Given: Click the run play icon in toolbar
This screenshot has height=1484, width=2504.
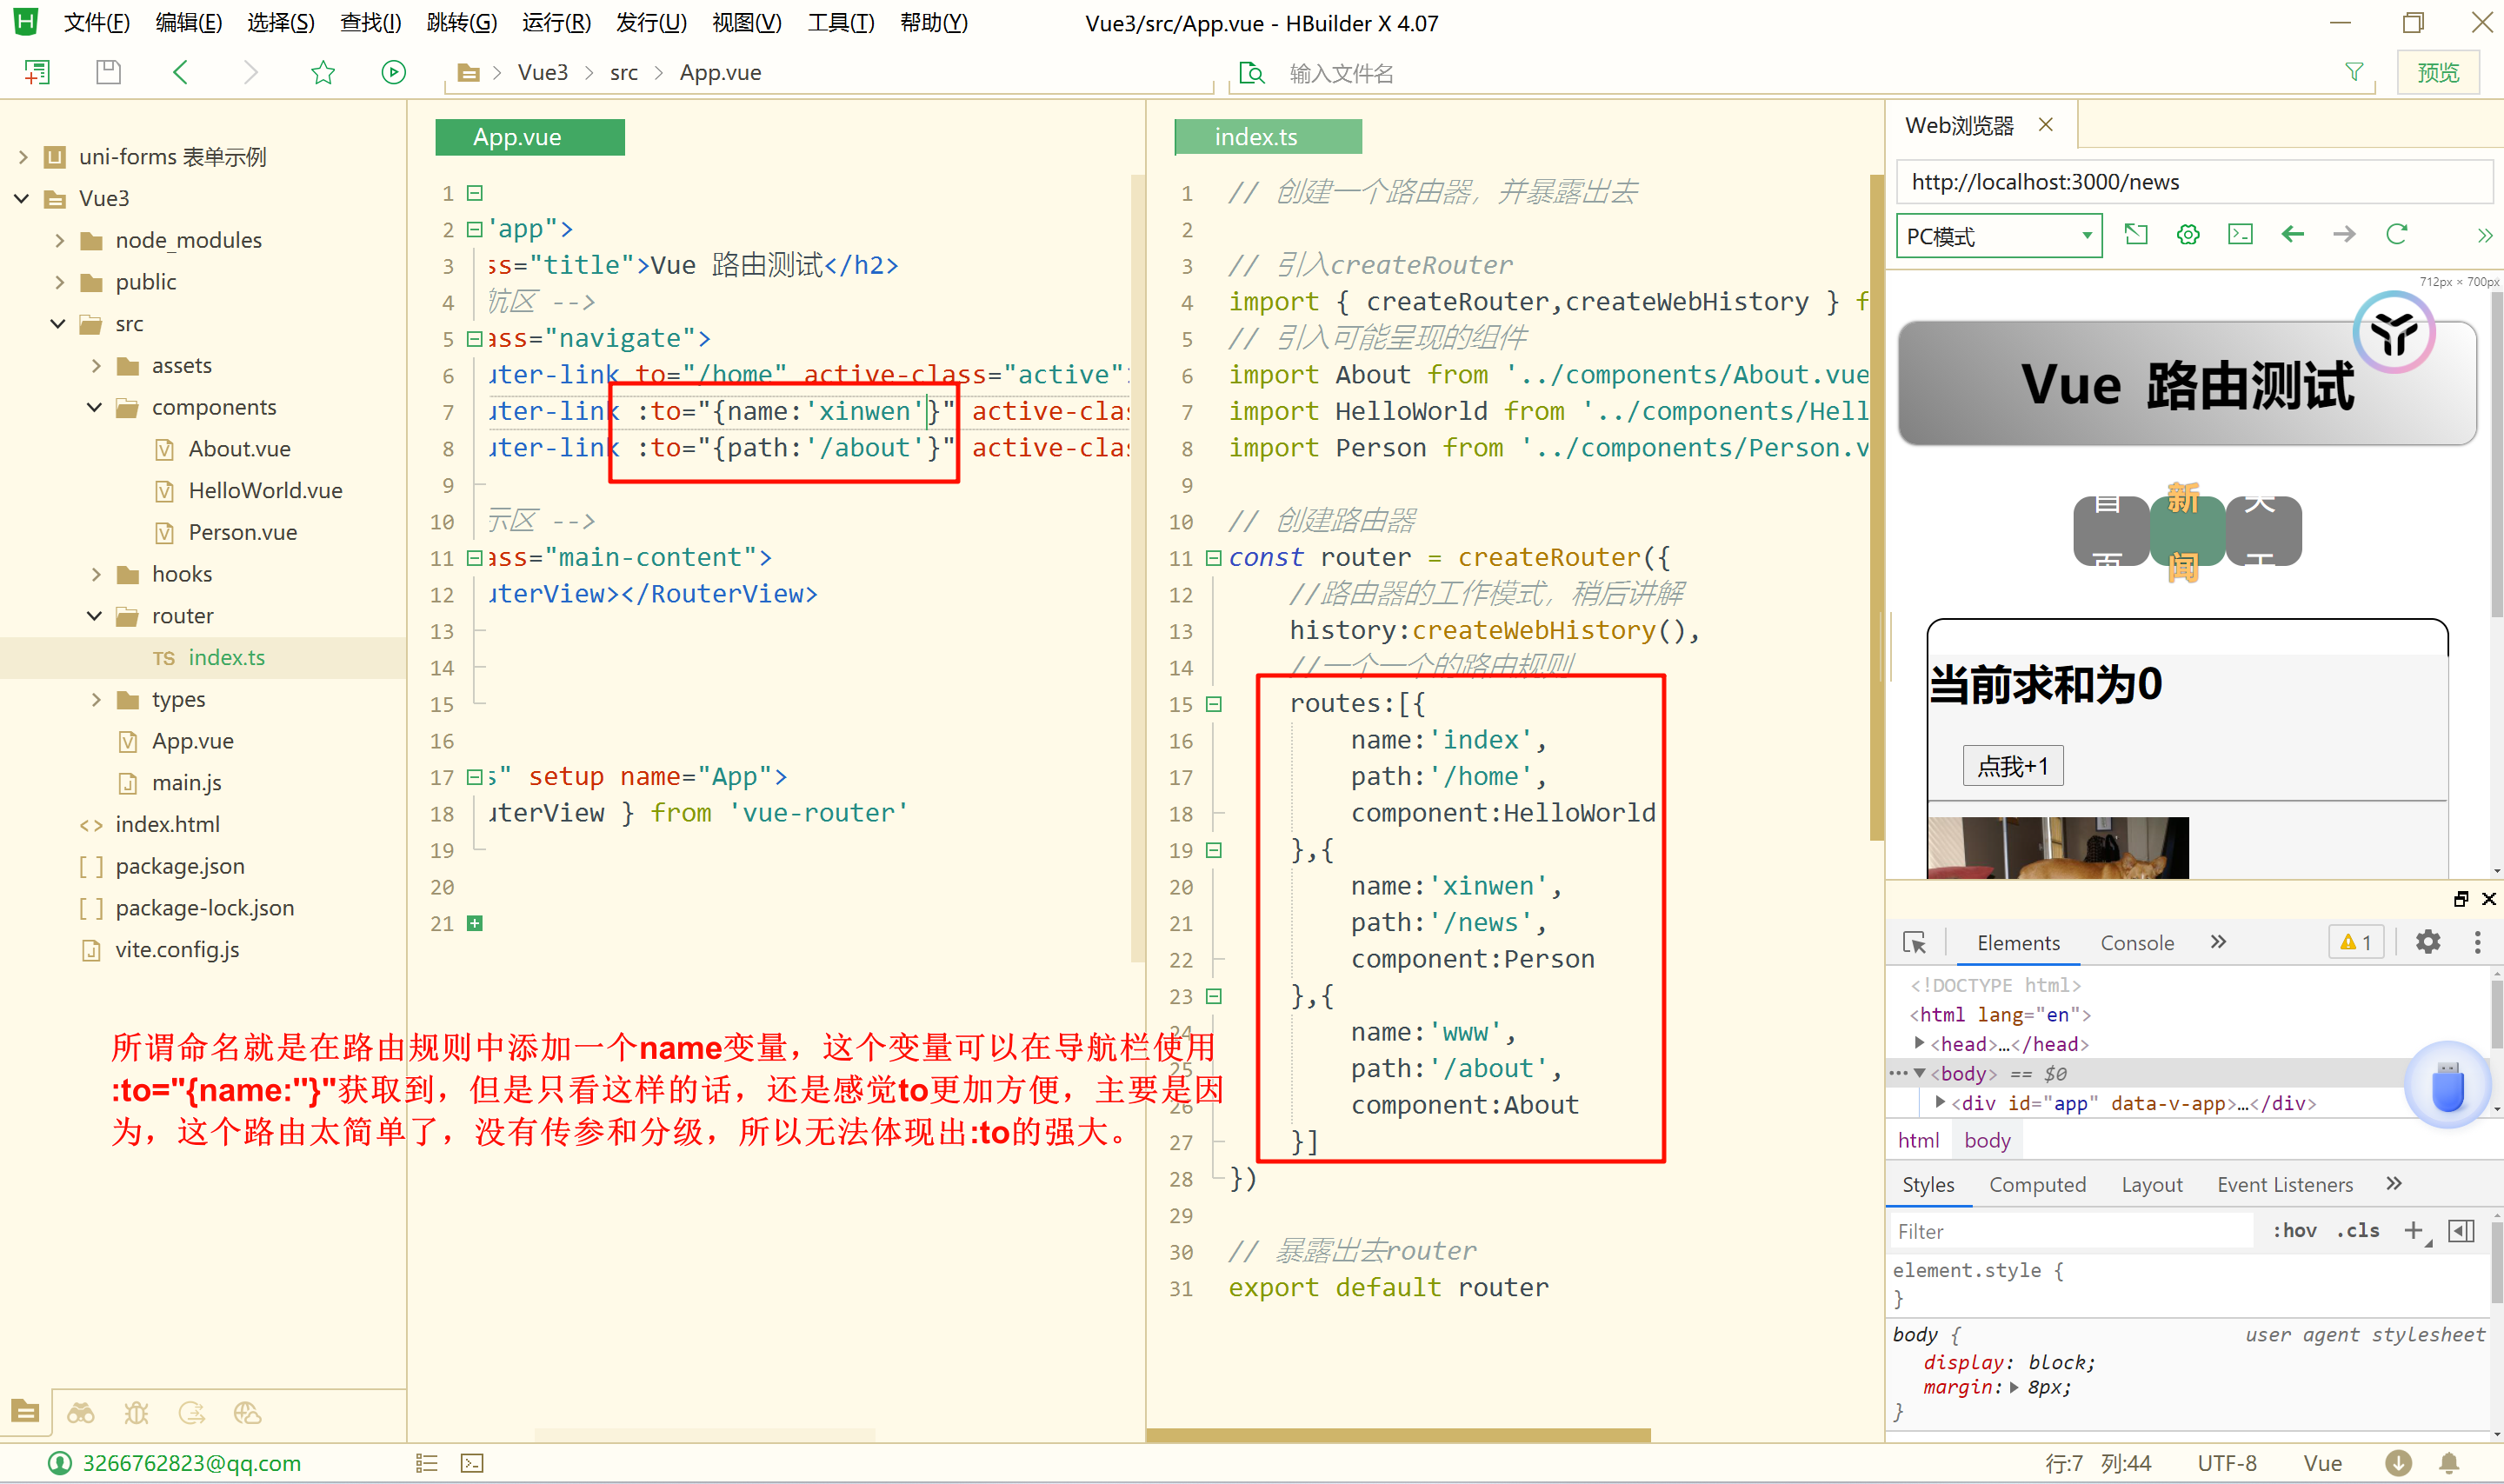Looking at the screenshot, I should (x=393, y=72).
